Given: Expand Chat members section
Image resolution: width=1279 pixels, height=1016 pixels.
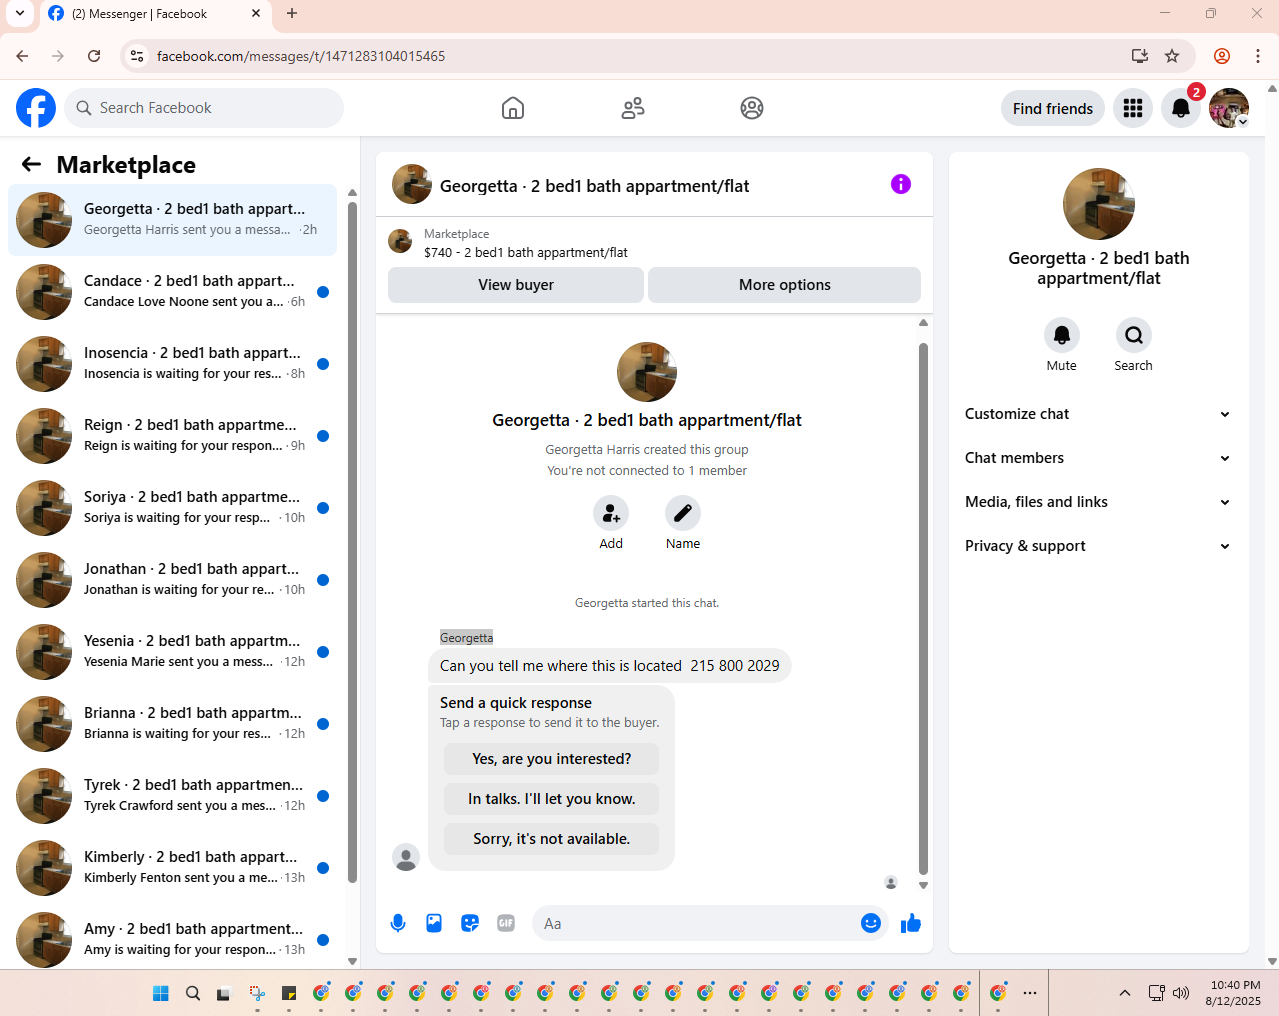Looking at the screenshot, I should point(1098,458).
